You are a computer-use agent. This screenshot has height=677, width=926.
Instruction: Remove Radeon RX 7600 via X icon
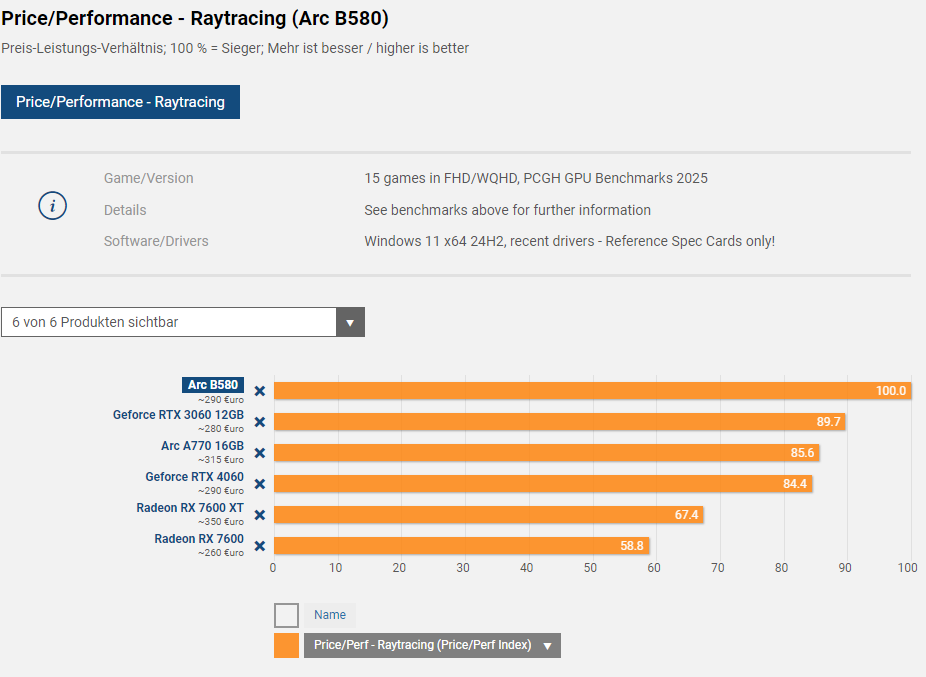260,546
